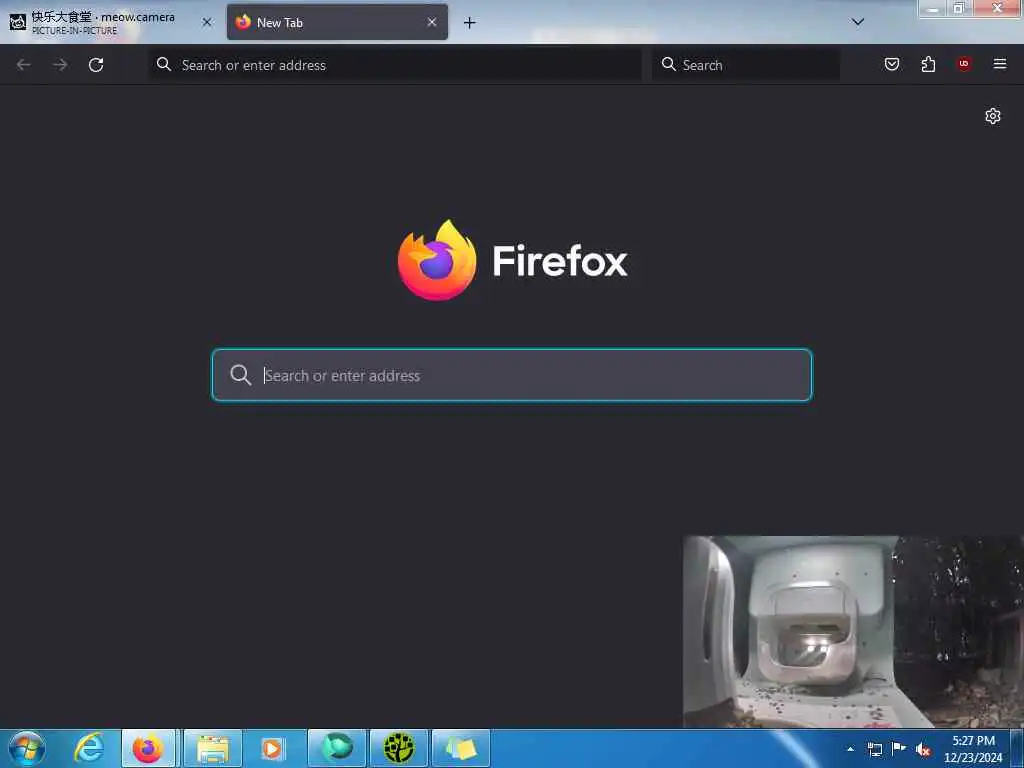1024x768 pixels.
Task: Open the Extensions puzzle icon
Action: [x=928, y=64]
